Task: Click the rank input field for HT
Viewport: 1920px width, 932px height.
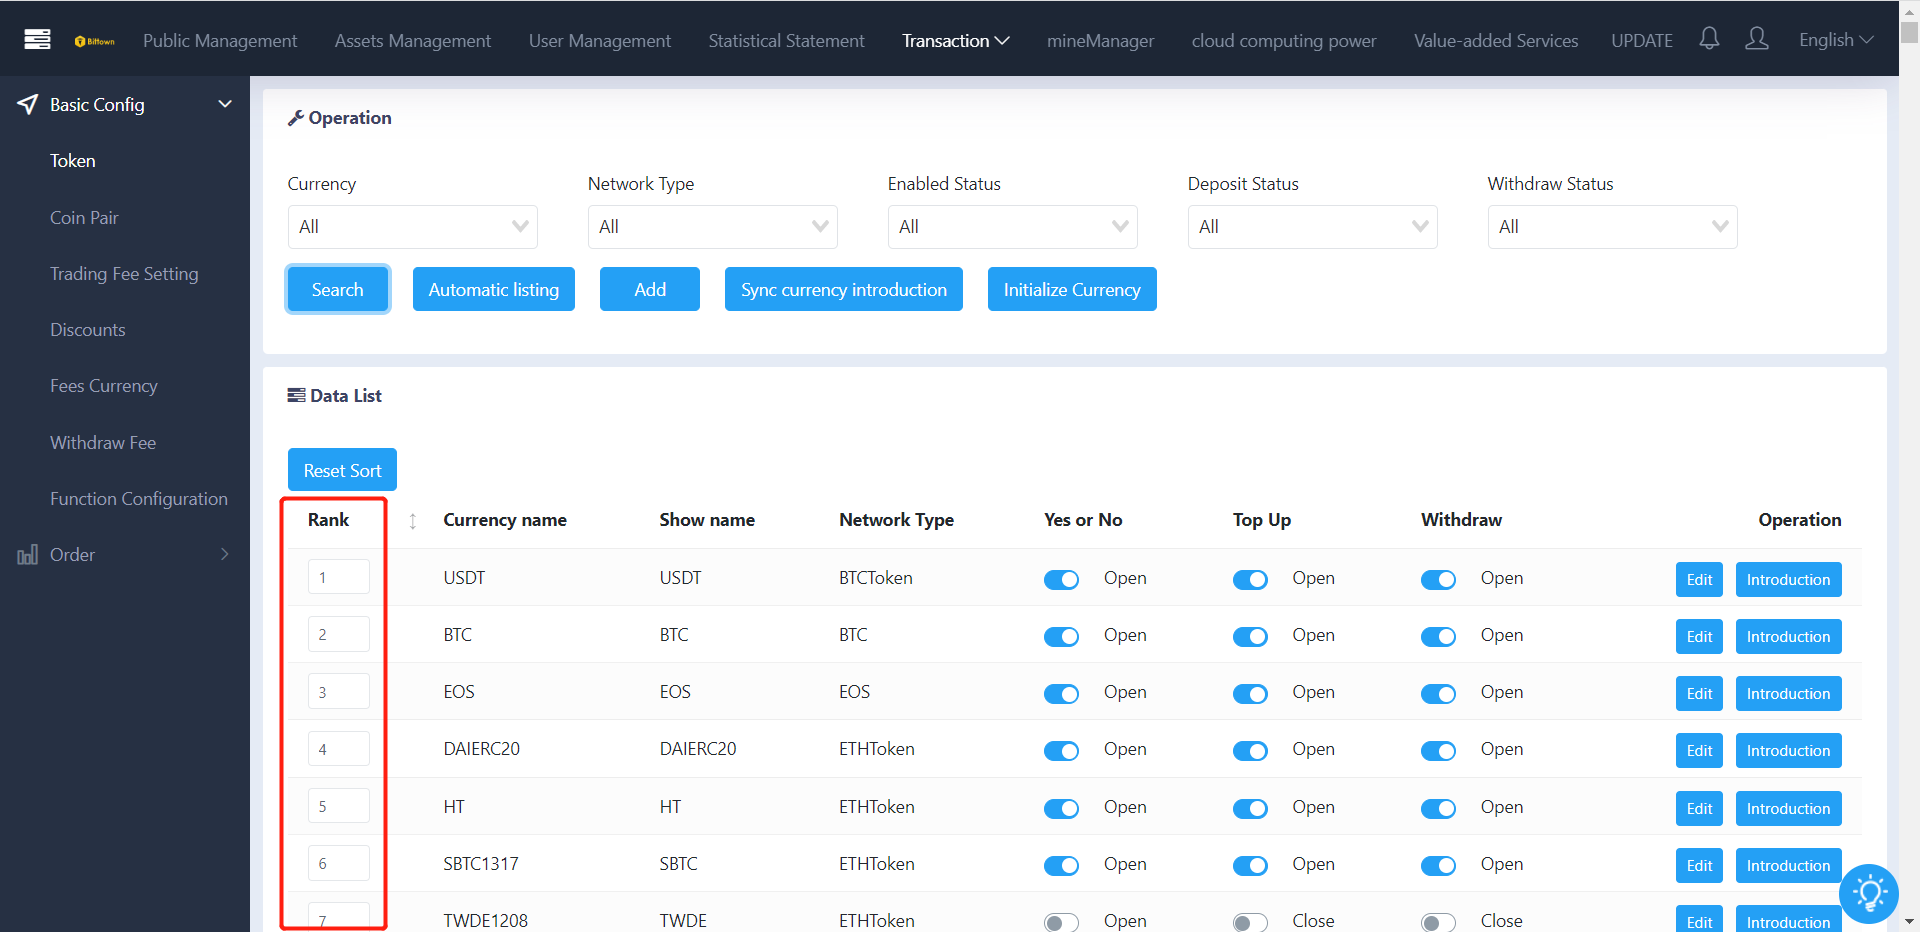Action: pyautogui.click(x=339, y=806)
